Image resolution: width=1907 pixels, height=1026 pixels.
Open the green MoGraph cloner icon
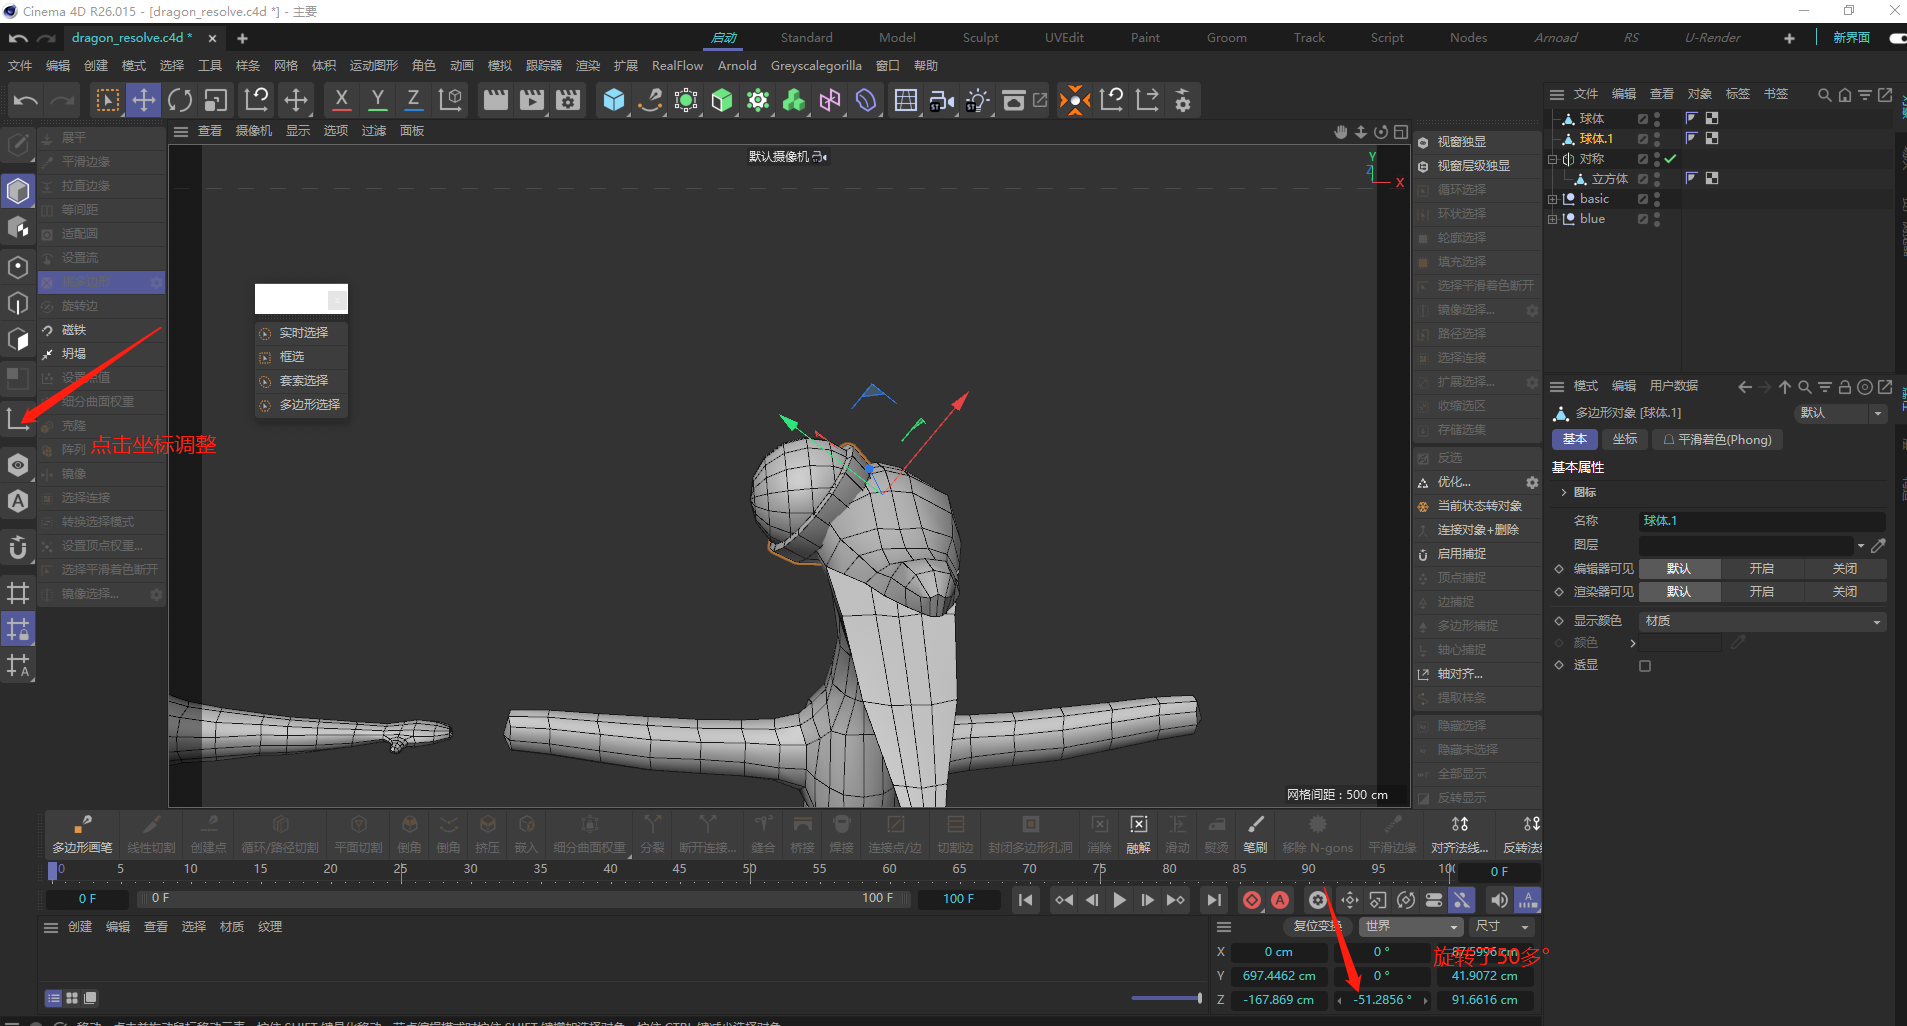794,100
